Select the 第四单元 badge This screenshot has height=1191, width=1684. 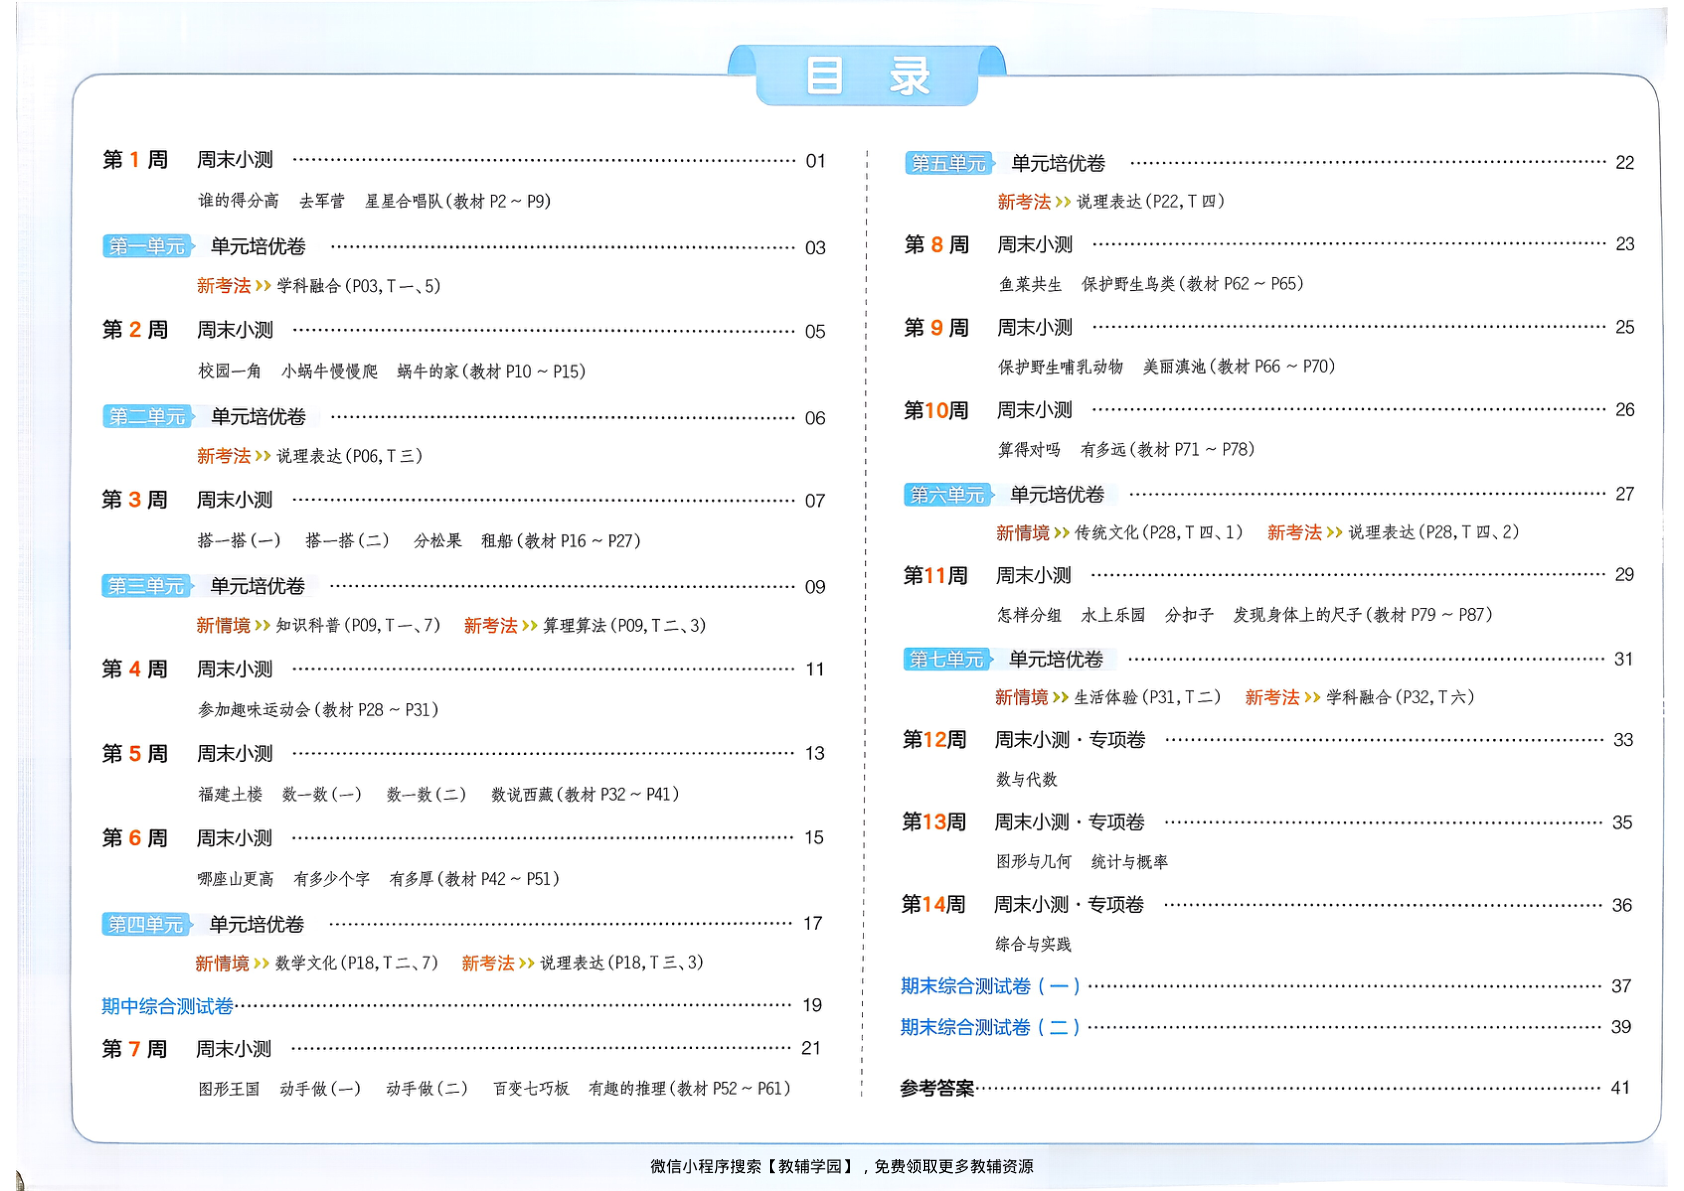point(146,925)
